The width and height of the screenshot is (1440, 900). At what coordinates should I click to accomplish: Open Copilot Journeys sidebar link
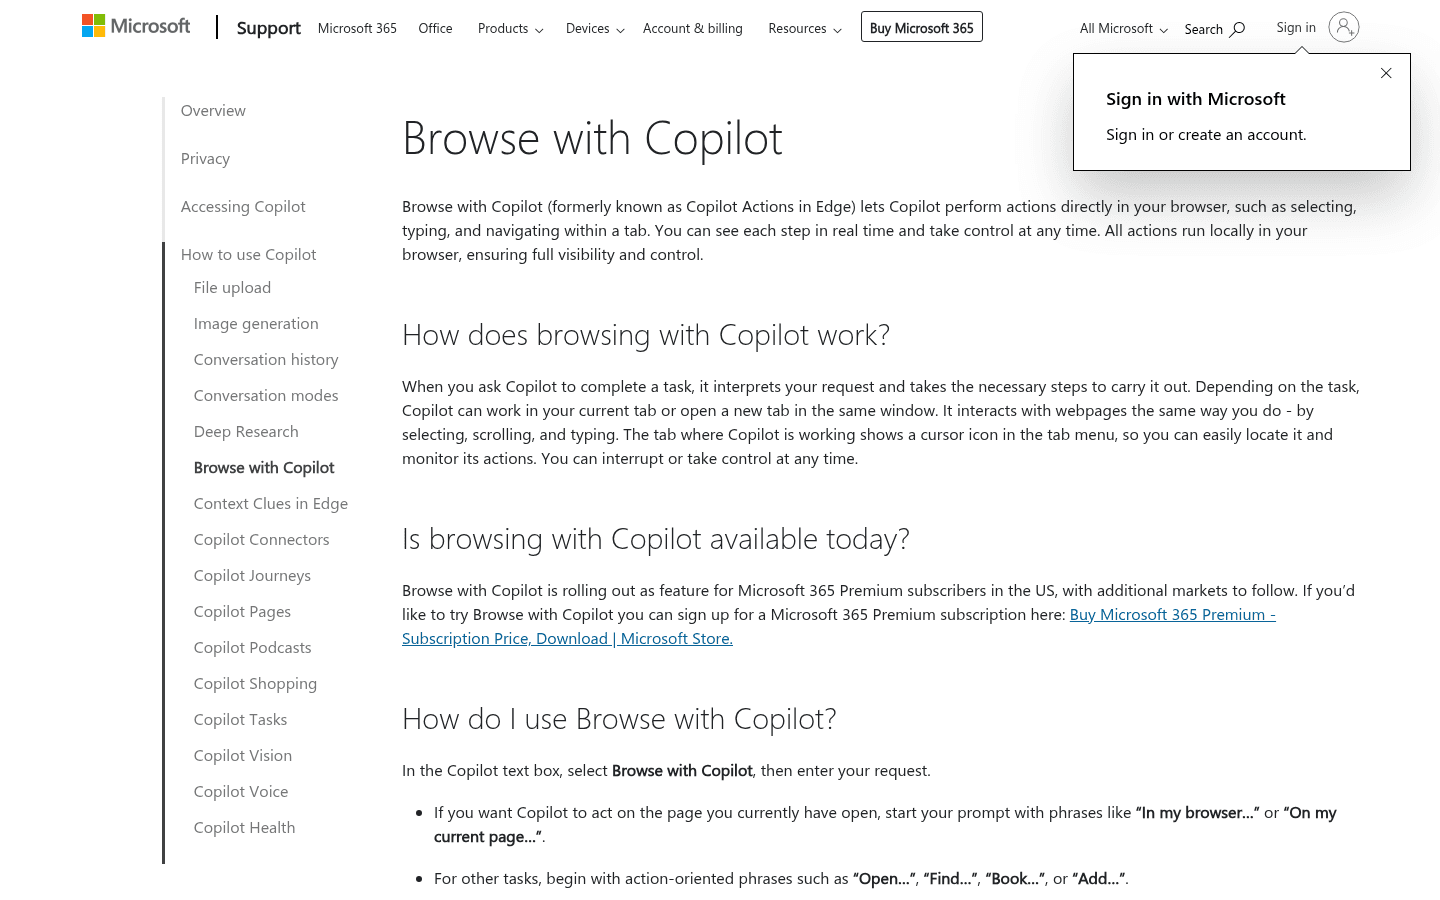click(252, 575)
